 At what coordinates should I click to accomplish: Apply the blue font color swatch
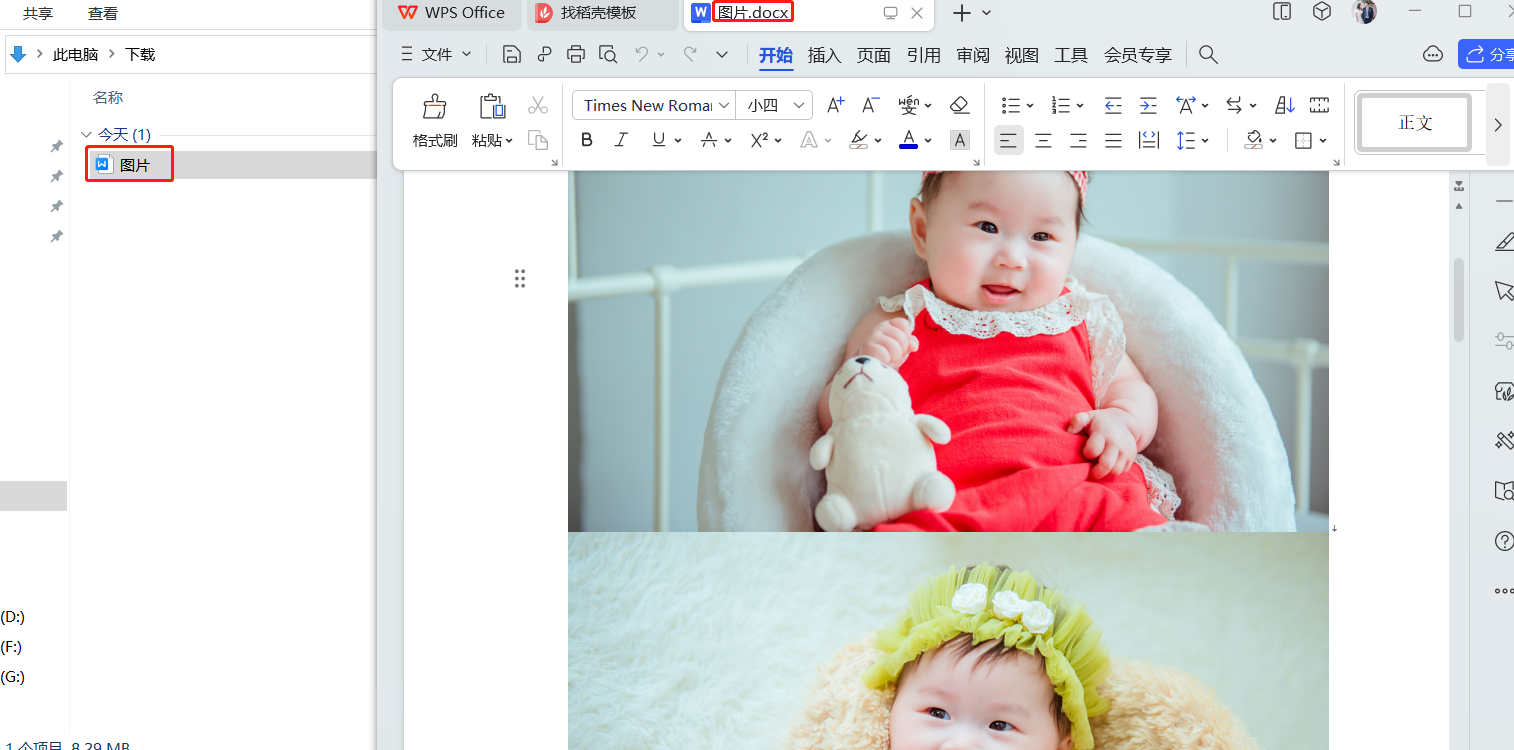908,140
